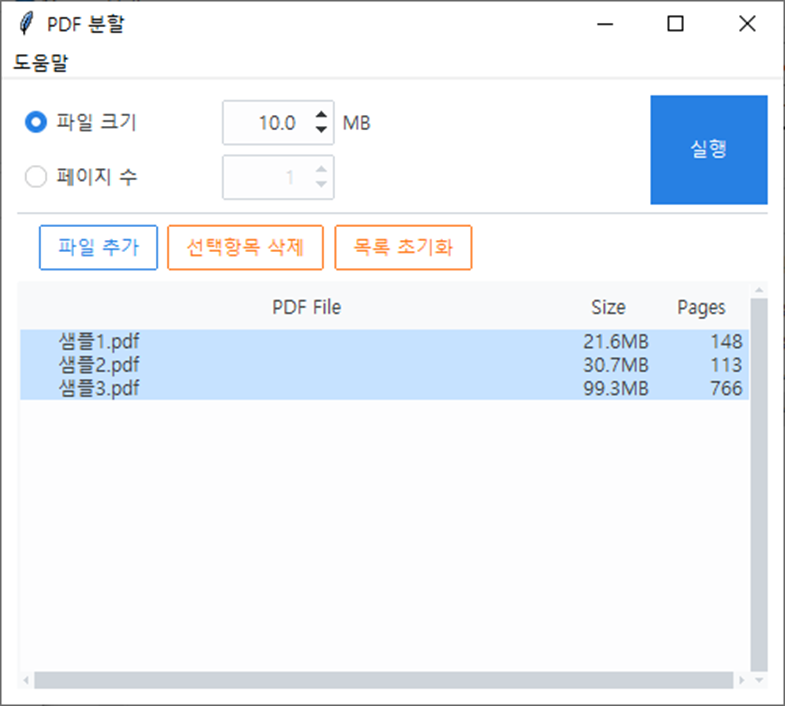Maximize the PDF 분할 window
The height and width of the screenshot is (706, 785).
pos(675,24)
